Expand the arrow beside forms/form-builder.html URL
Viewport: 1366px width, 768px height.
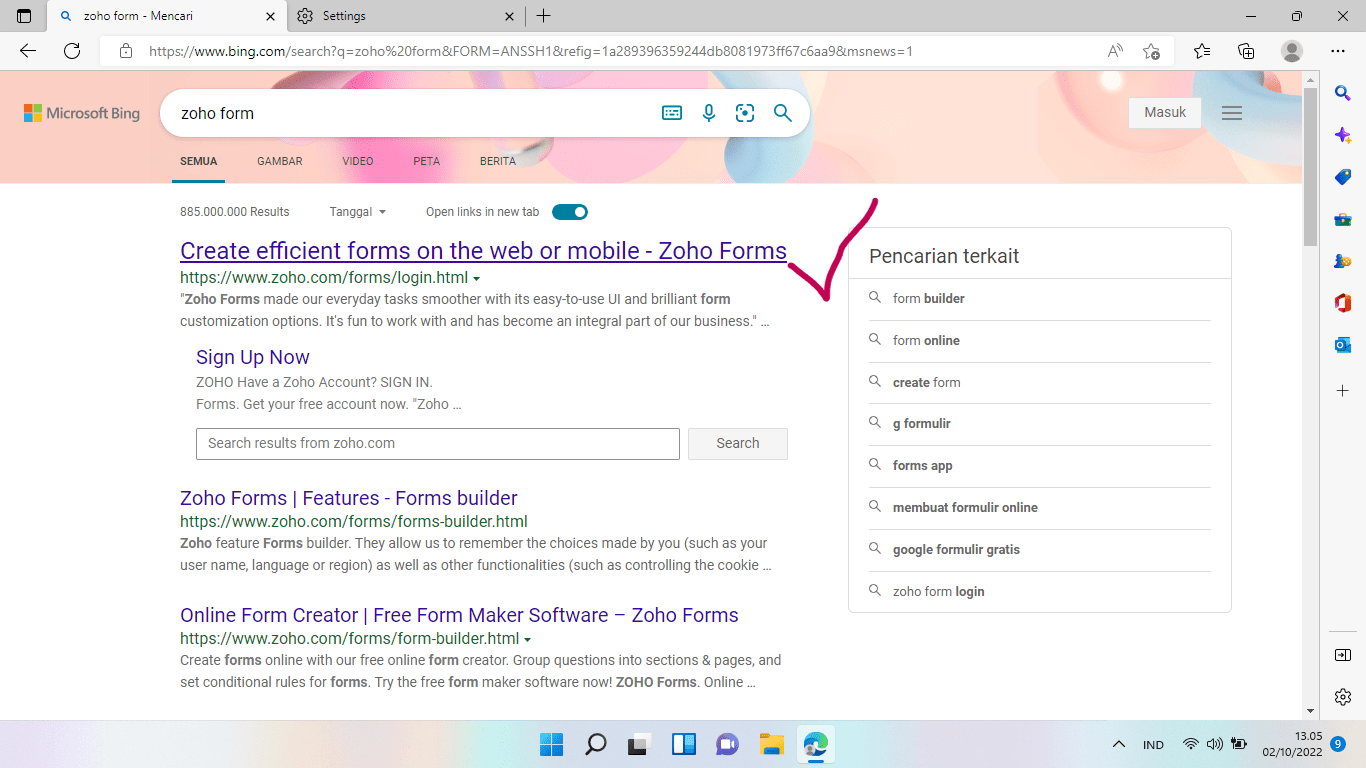coord(527,640)
